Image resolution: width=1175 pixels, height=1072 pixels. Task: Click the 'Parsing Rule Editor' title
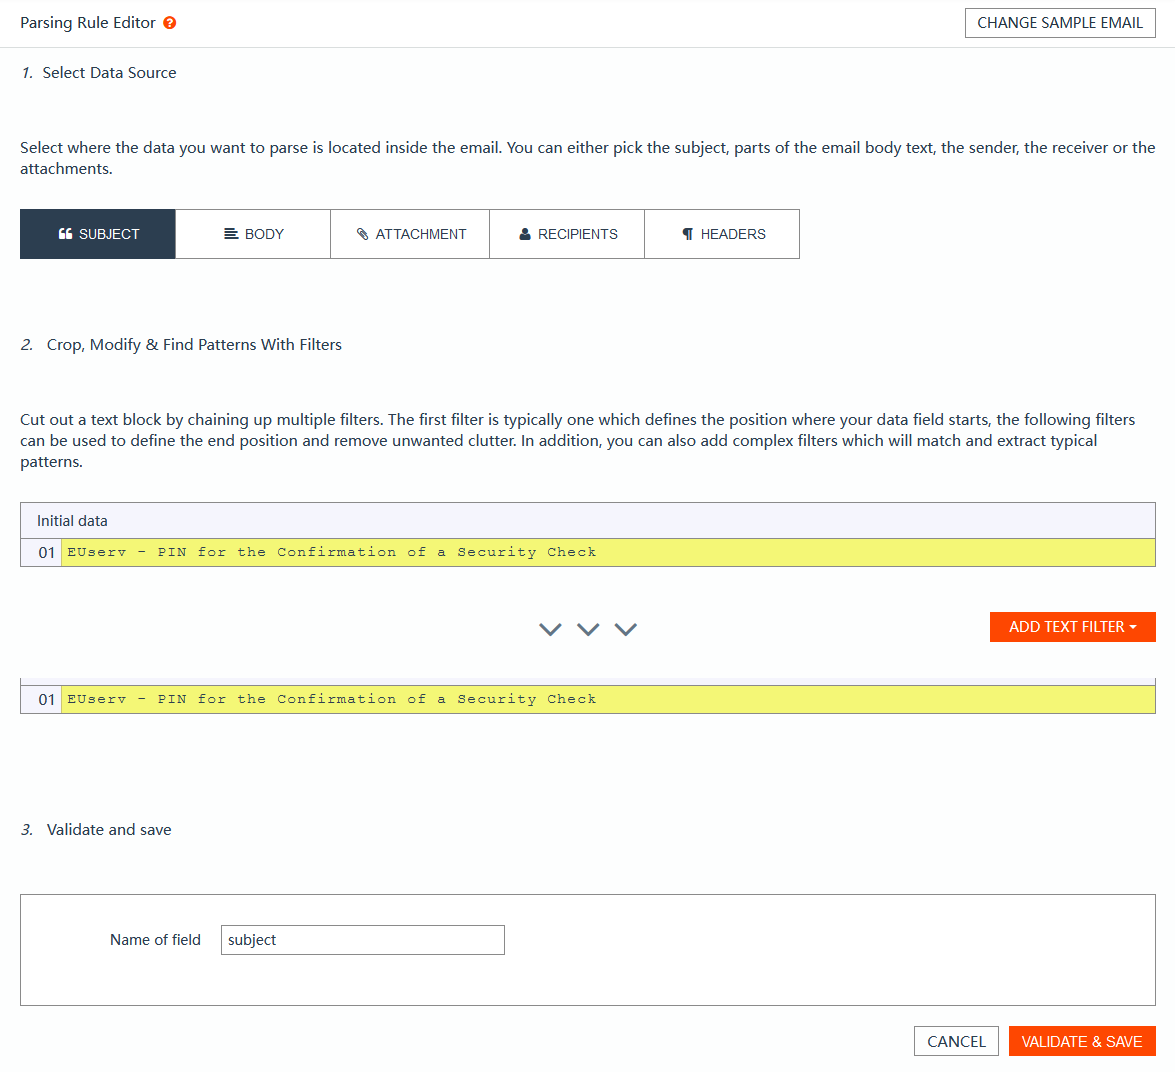pos(88,23)
